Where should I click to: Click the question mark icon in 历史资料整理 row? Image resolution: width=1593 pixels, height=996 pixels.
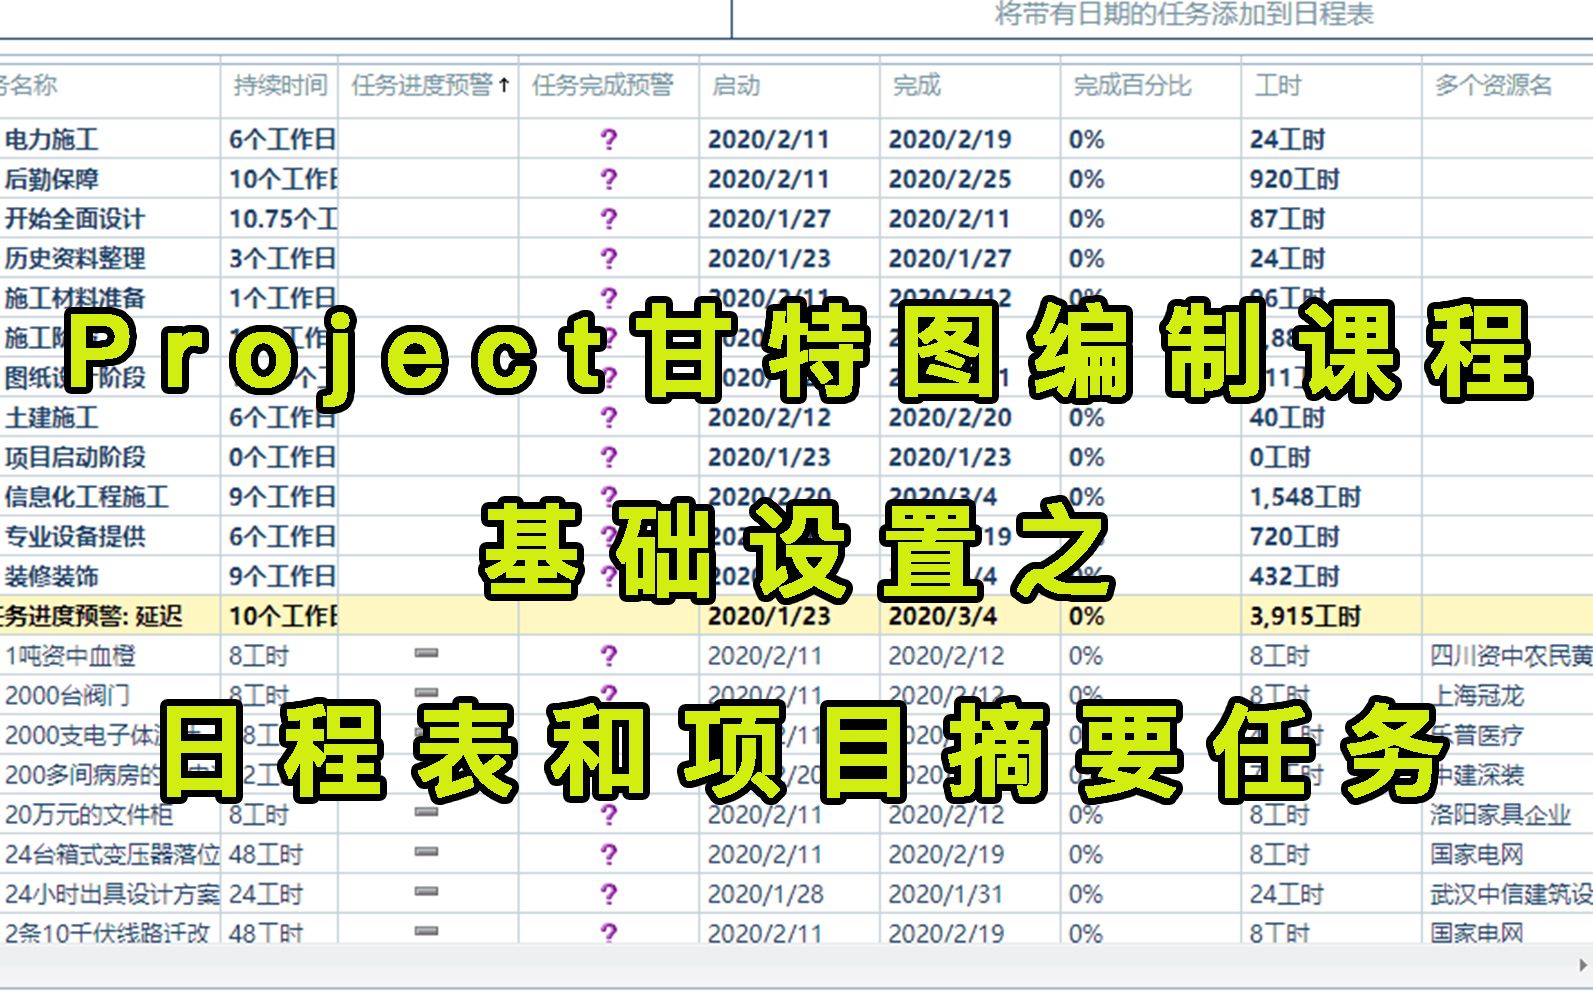pos(609,258)
